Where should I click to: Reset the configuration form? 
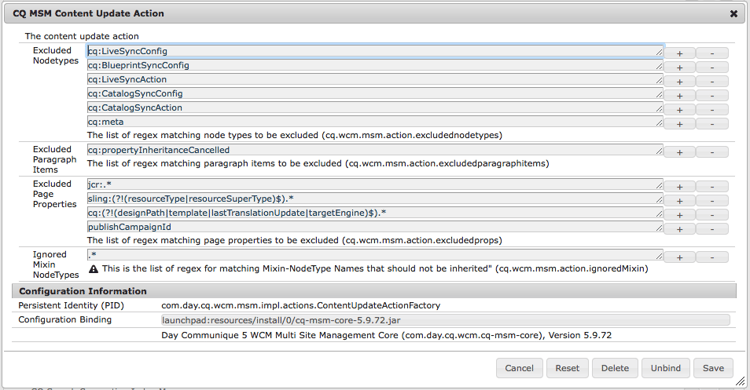point(567,368)
